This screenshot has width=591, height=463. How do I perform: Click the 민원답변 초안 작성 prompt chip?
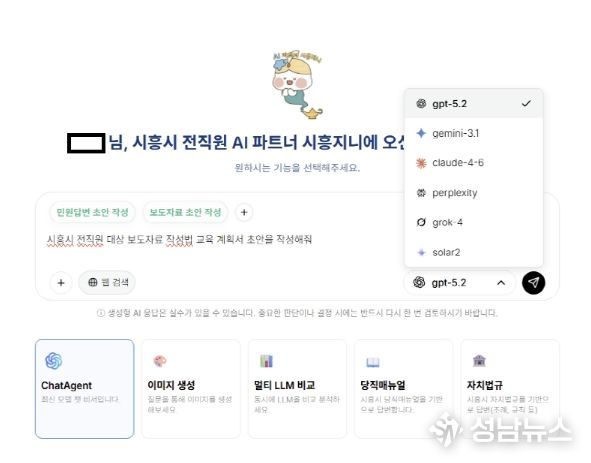pos(92,212)
